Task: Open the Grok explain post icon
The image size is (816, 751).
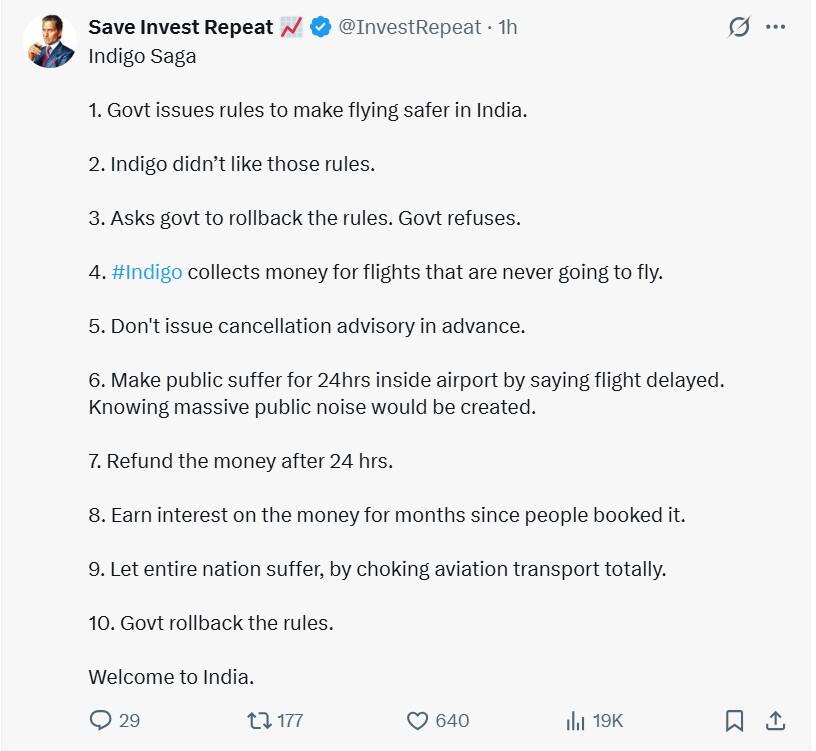Action: coord(738,28)
